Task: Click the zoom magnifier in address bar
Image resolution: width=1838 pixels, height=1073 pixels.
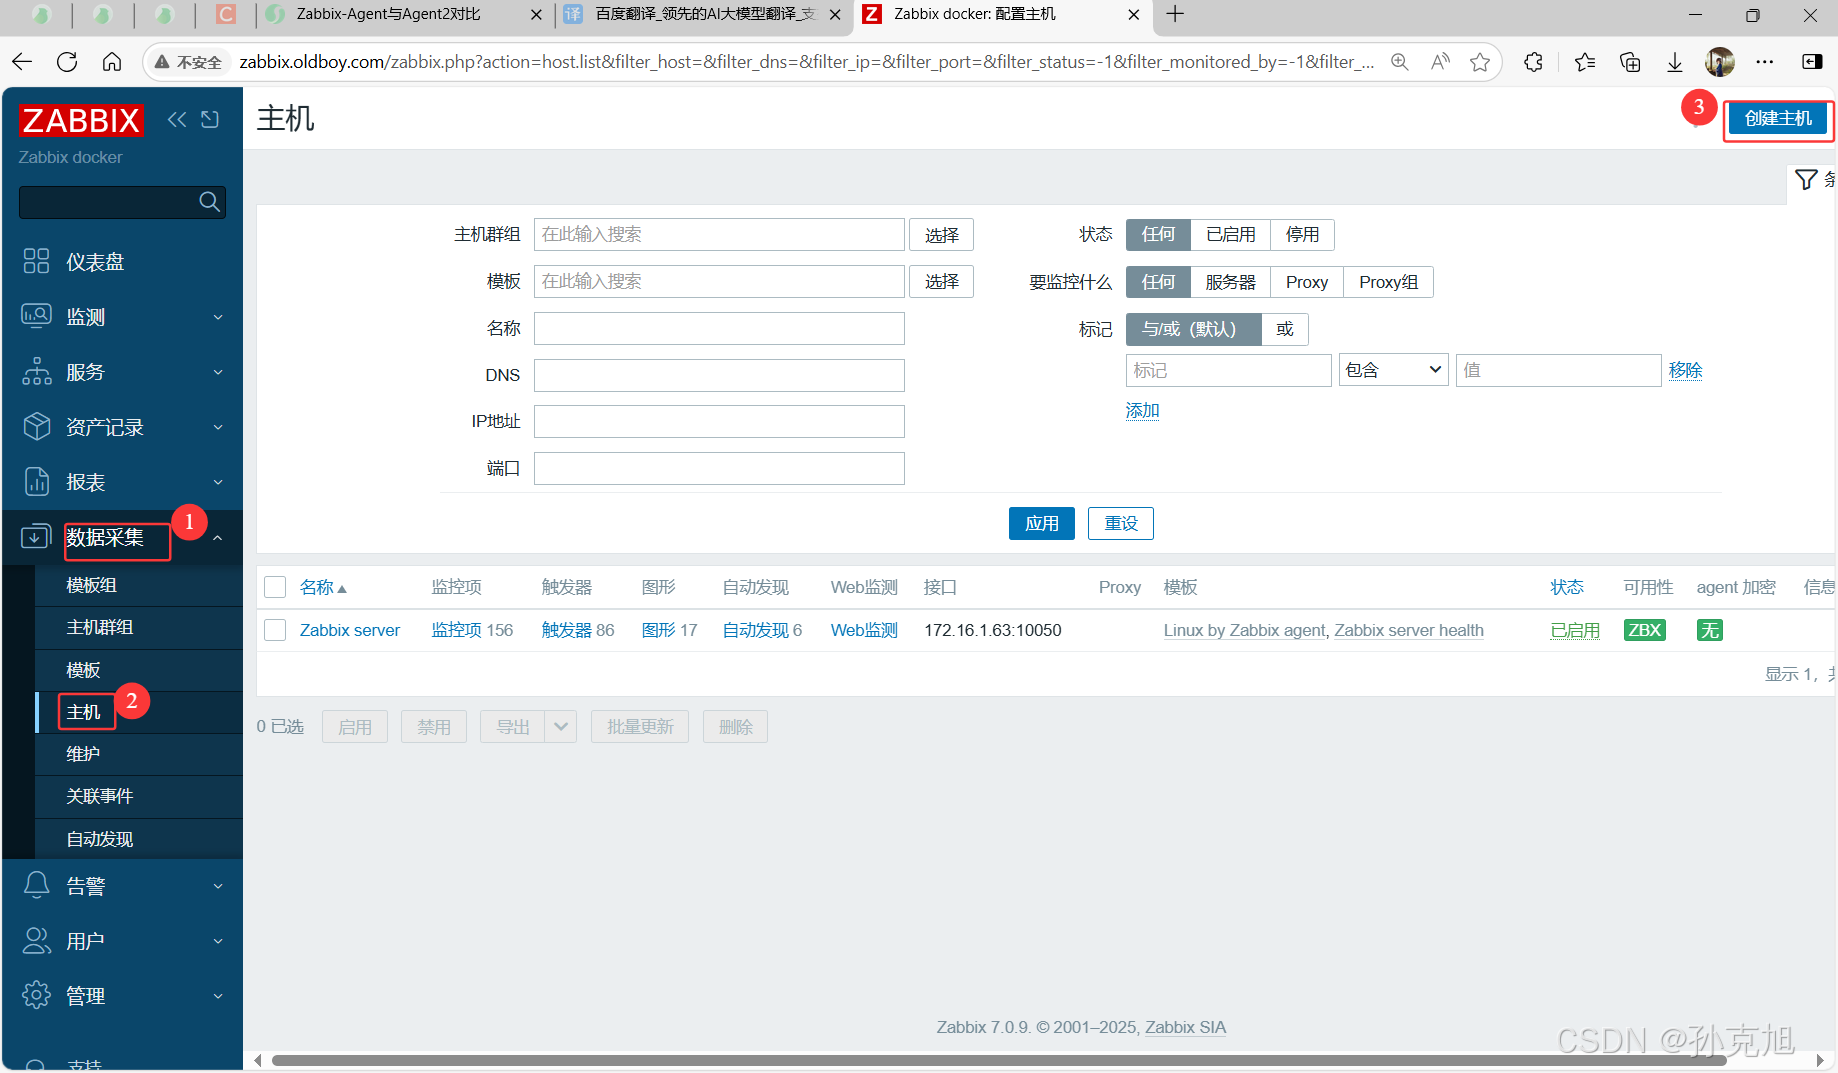Action: click(1400, 62)
